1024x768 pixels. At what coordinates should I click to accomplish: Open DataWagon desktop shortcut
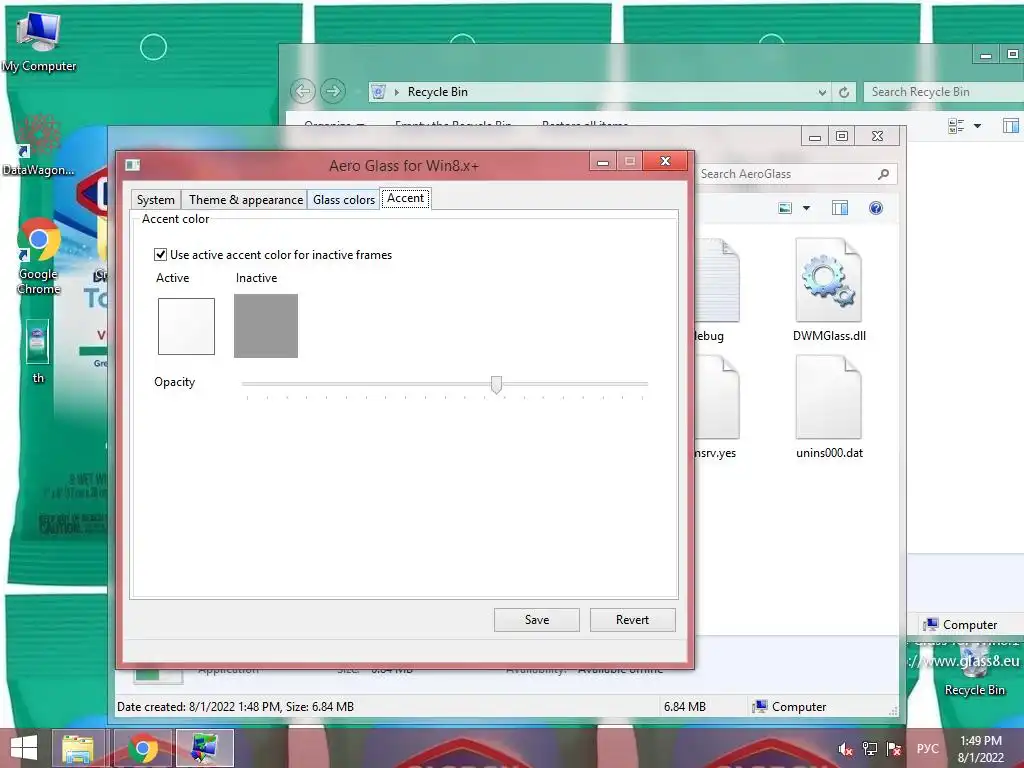[39, 146]
